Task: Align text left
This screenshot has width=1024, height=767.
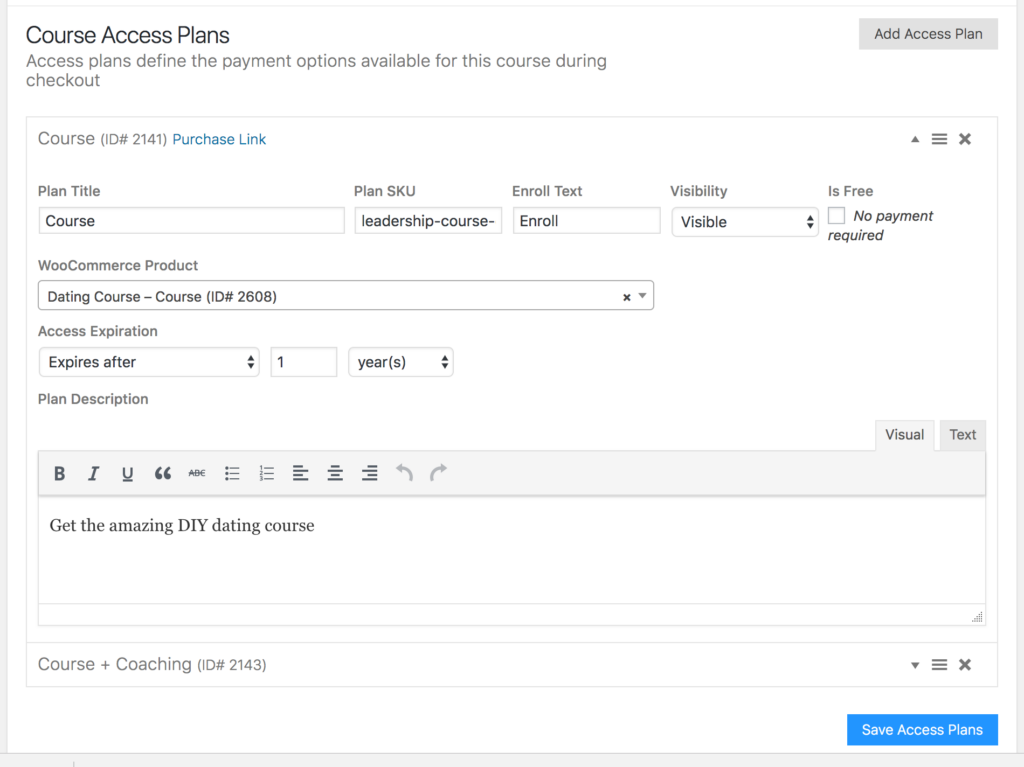Action: (300, 473)
